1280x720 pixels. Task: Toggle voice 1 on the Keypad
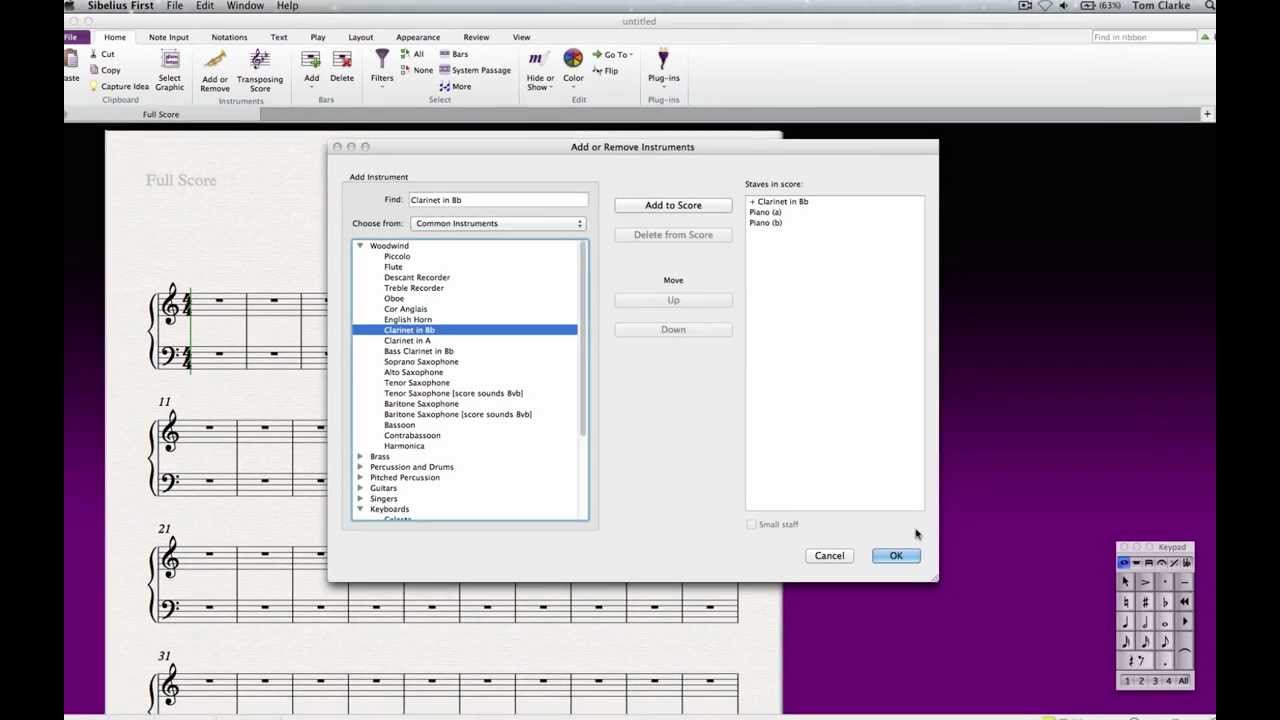(x=1127, y=681)
